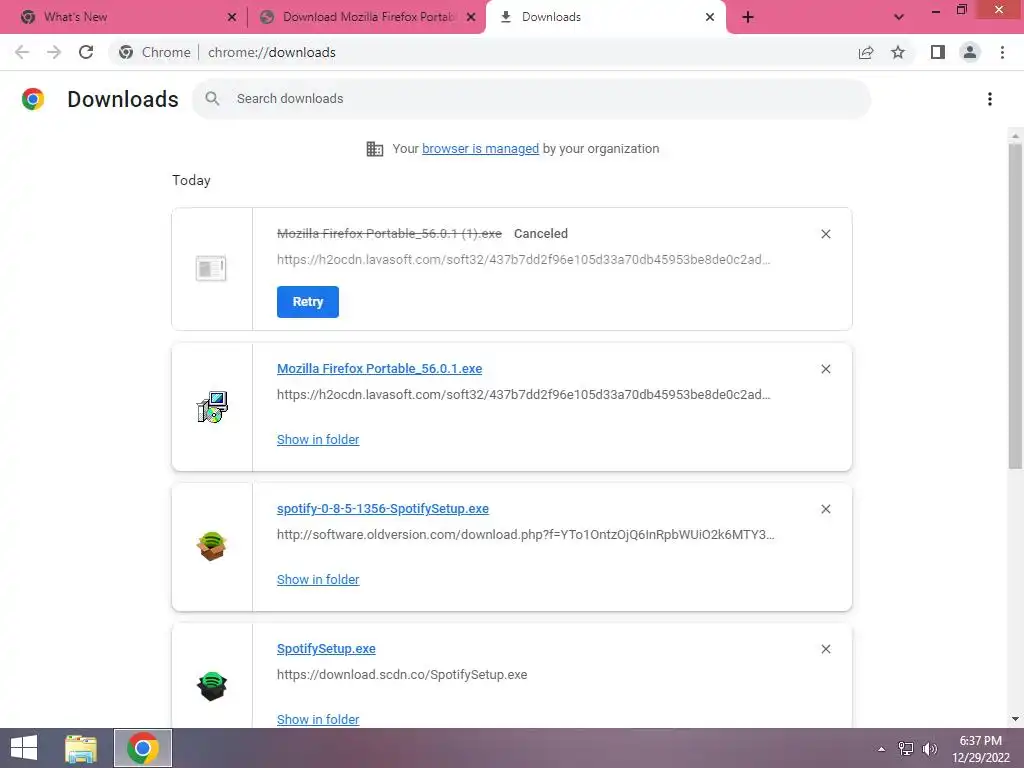1024x768 pixels.
Task: Click in the Search downloads field
Action: click(x=532, y=99)
